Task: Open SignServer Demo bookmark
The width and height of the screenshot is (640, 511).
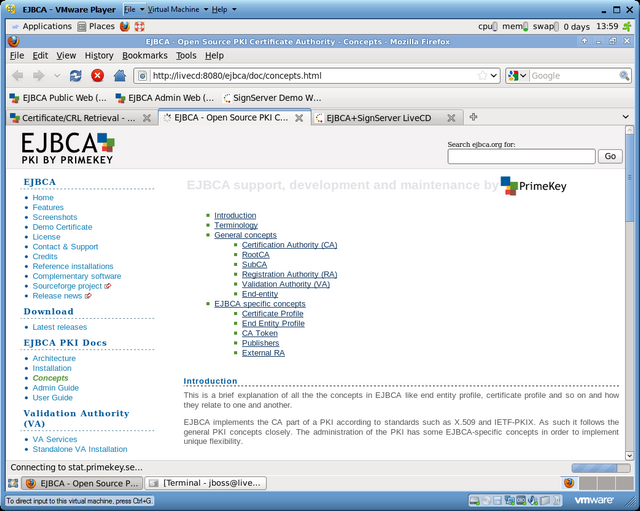Action: [272, 98]
